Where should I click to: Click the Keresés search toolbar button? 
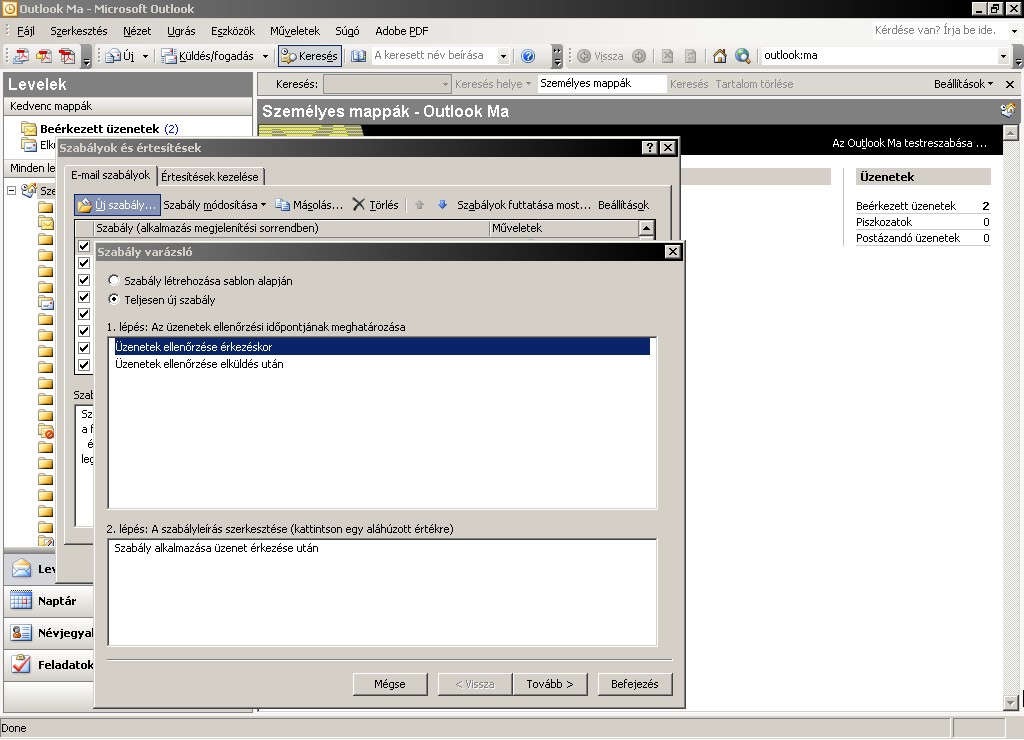[310, 56]
